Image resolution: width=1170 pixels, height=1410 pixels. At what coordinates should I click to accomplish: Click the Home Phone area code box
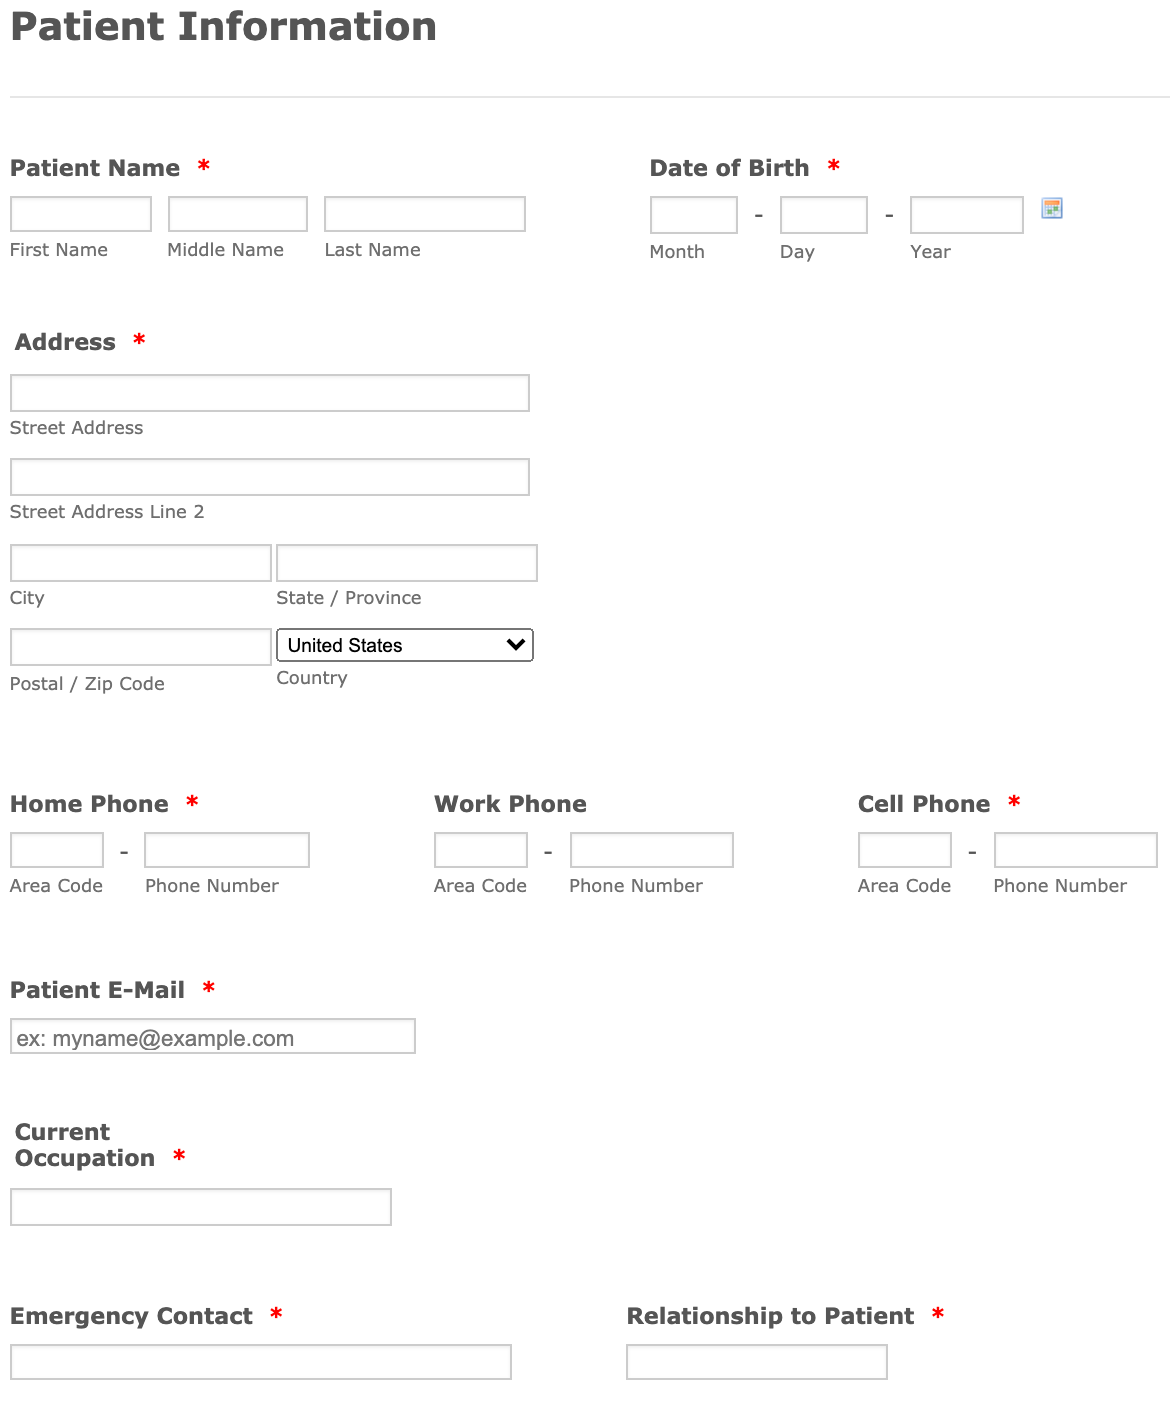57,850
